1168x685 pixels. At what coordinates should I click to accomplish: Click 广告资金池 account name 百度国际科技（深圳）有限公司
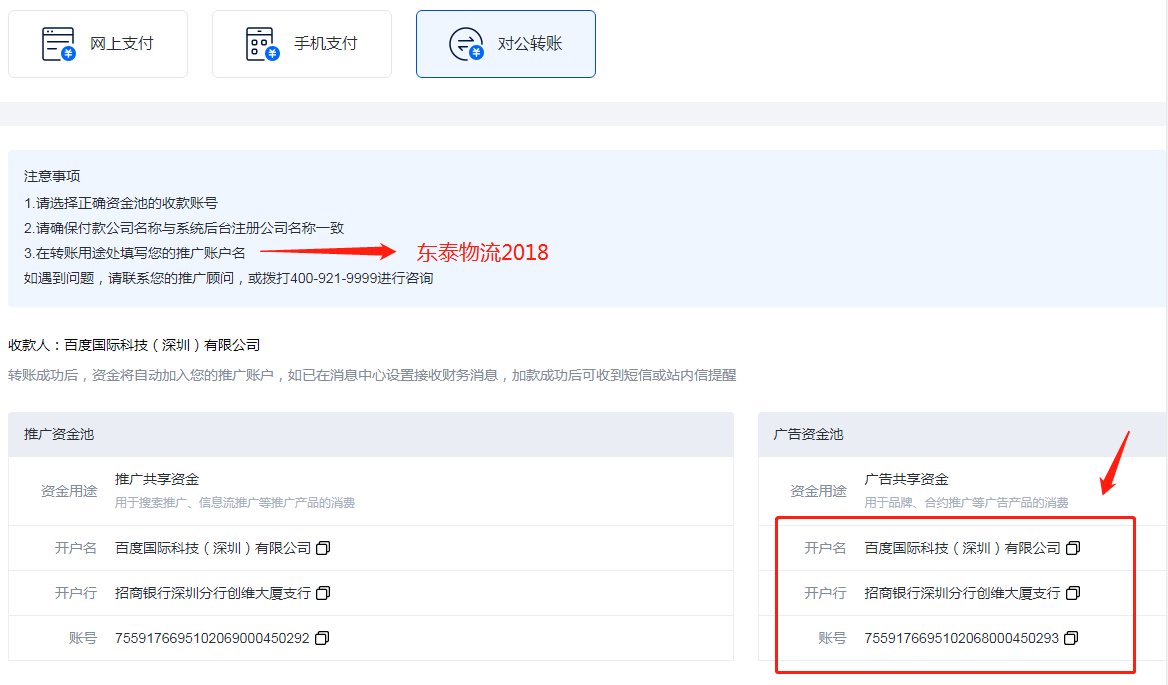(x=962, y=548)
